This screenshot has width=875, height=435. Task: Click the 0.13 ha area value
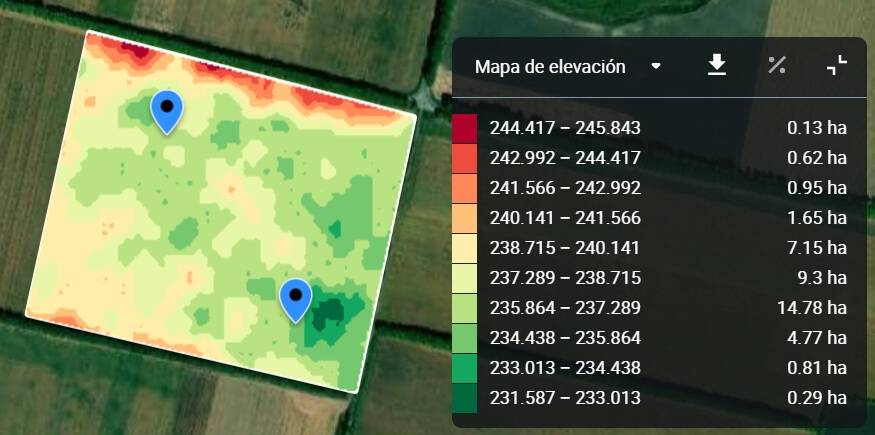817,128
